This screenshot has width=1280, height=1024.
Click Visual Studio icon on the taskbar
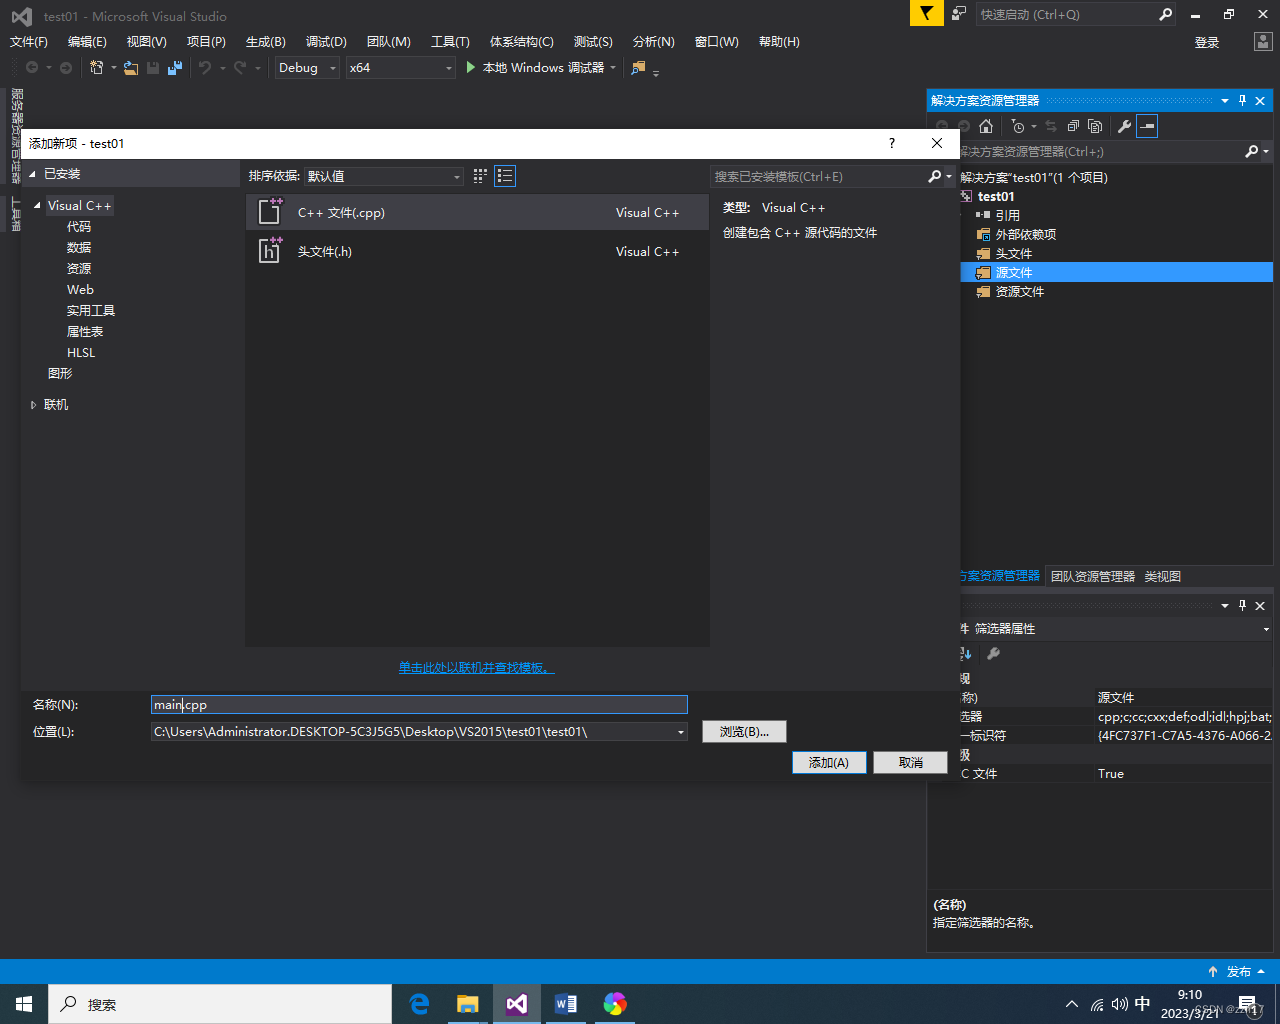click(x=516, y=1003)
